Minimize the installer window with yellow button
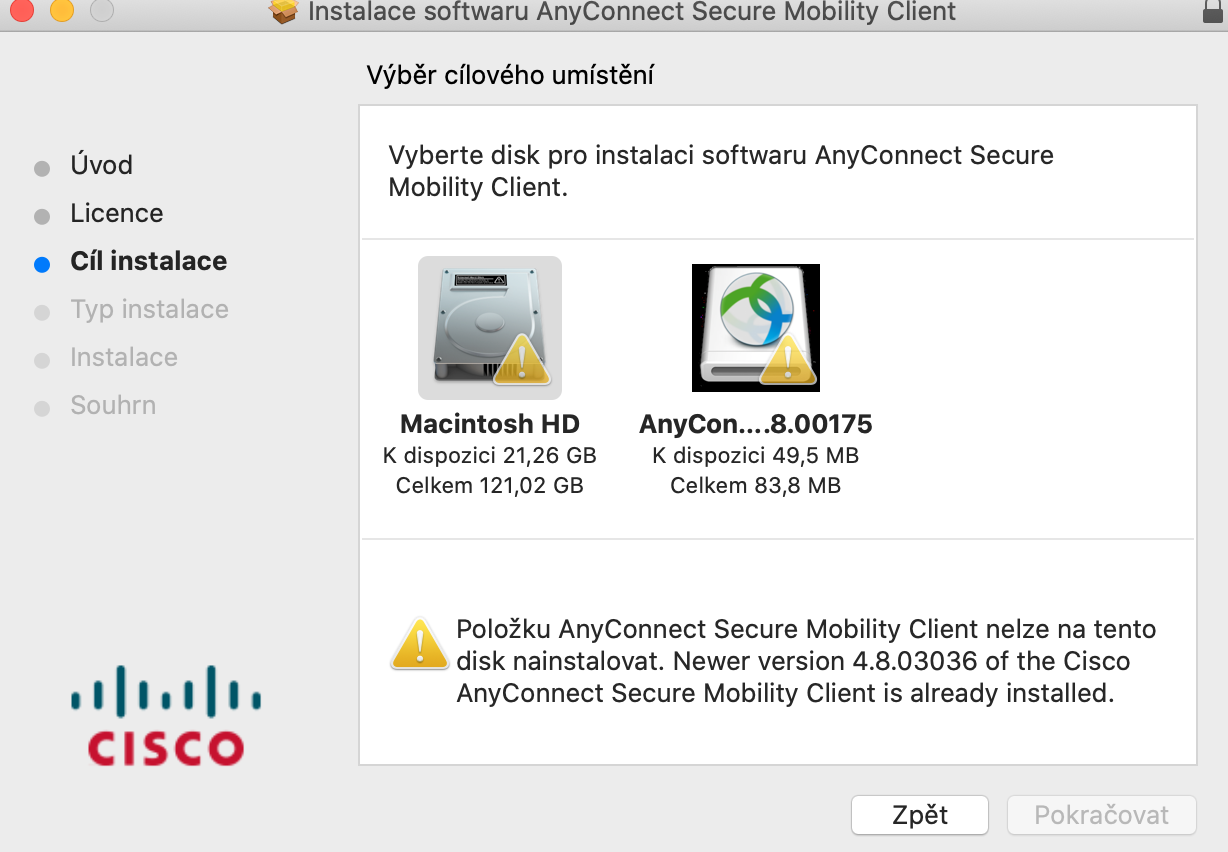1228x852 pixels. tap(62, 11)
